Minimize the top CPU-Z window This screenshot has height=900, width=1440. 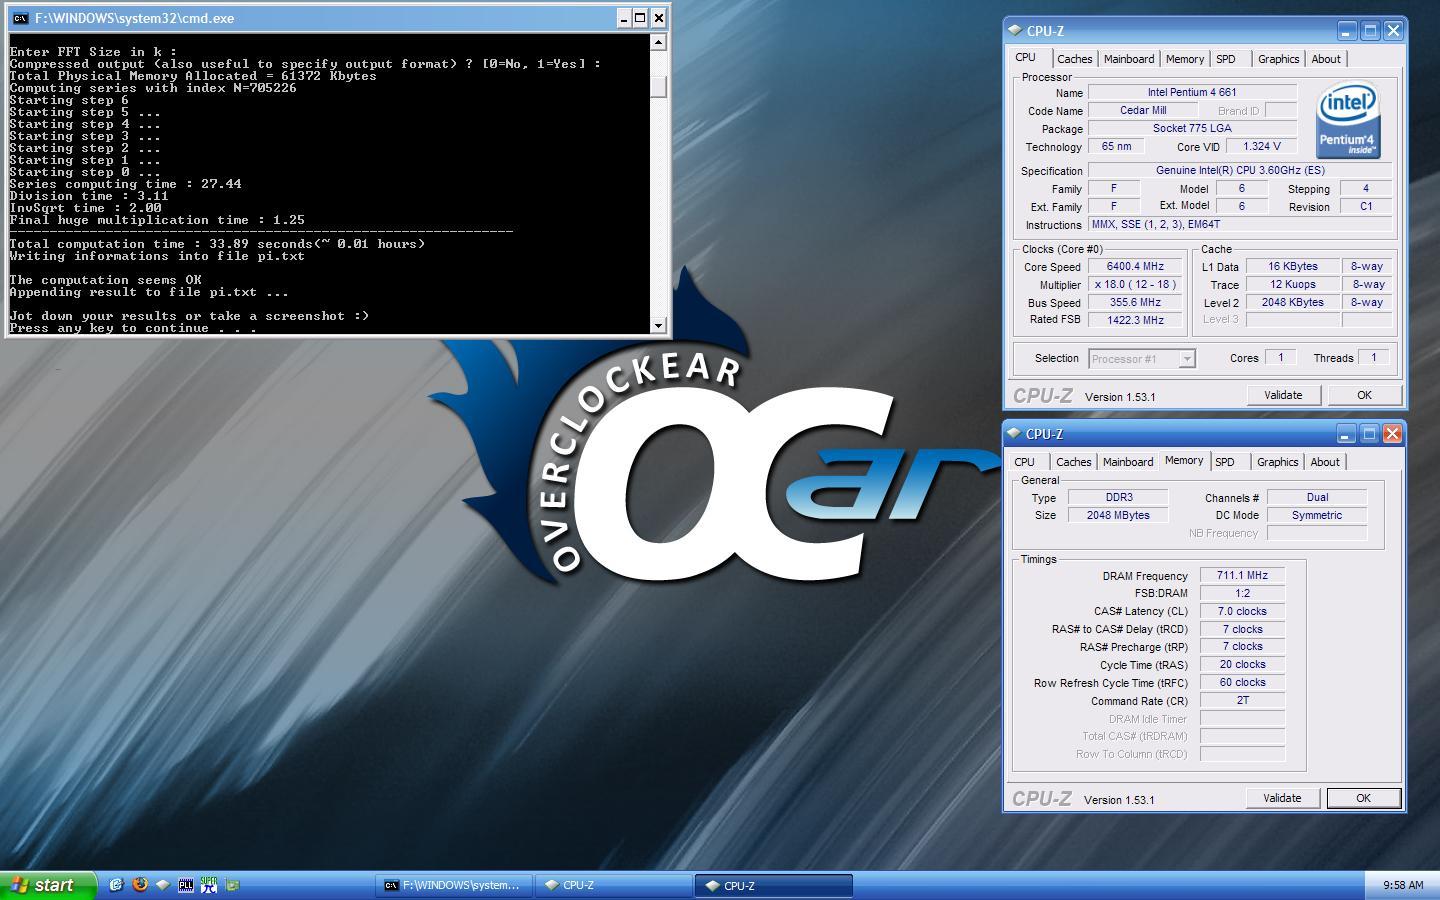[x=1347, y=31]
